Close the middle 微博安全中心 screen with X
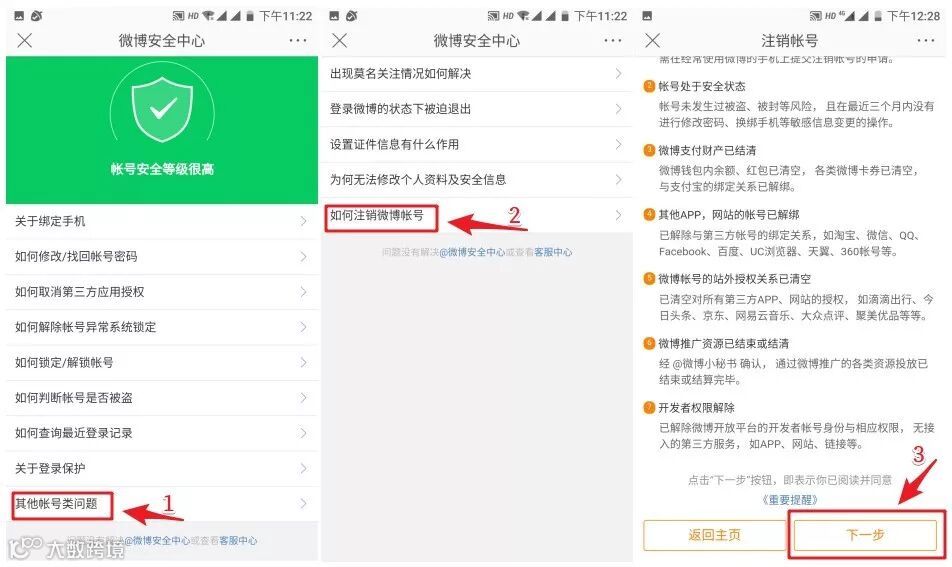 [340, 41]
